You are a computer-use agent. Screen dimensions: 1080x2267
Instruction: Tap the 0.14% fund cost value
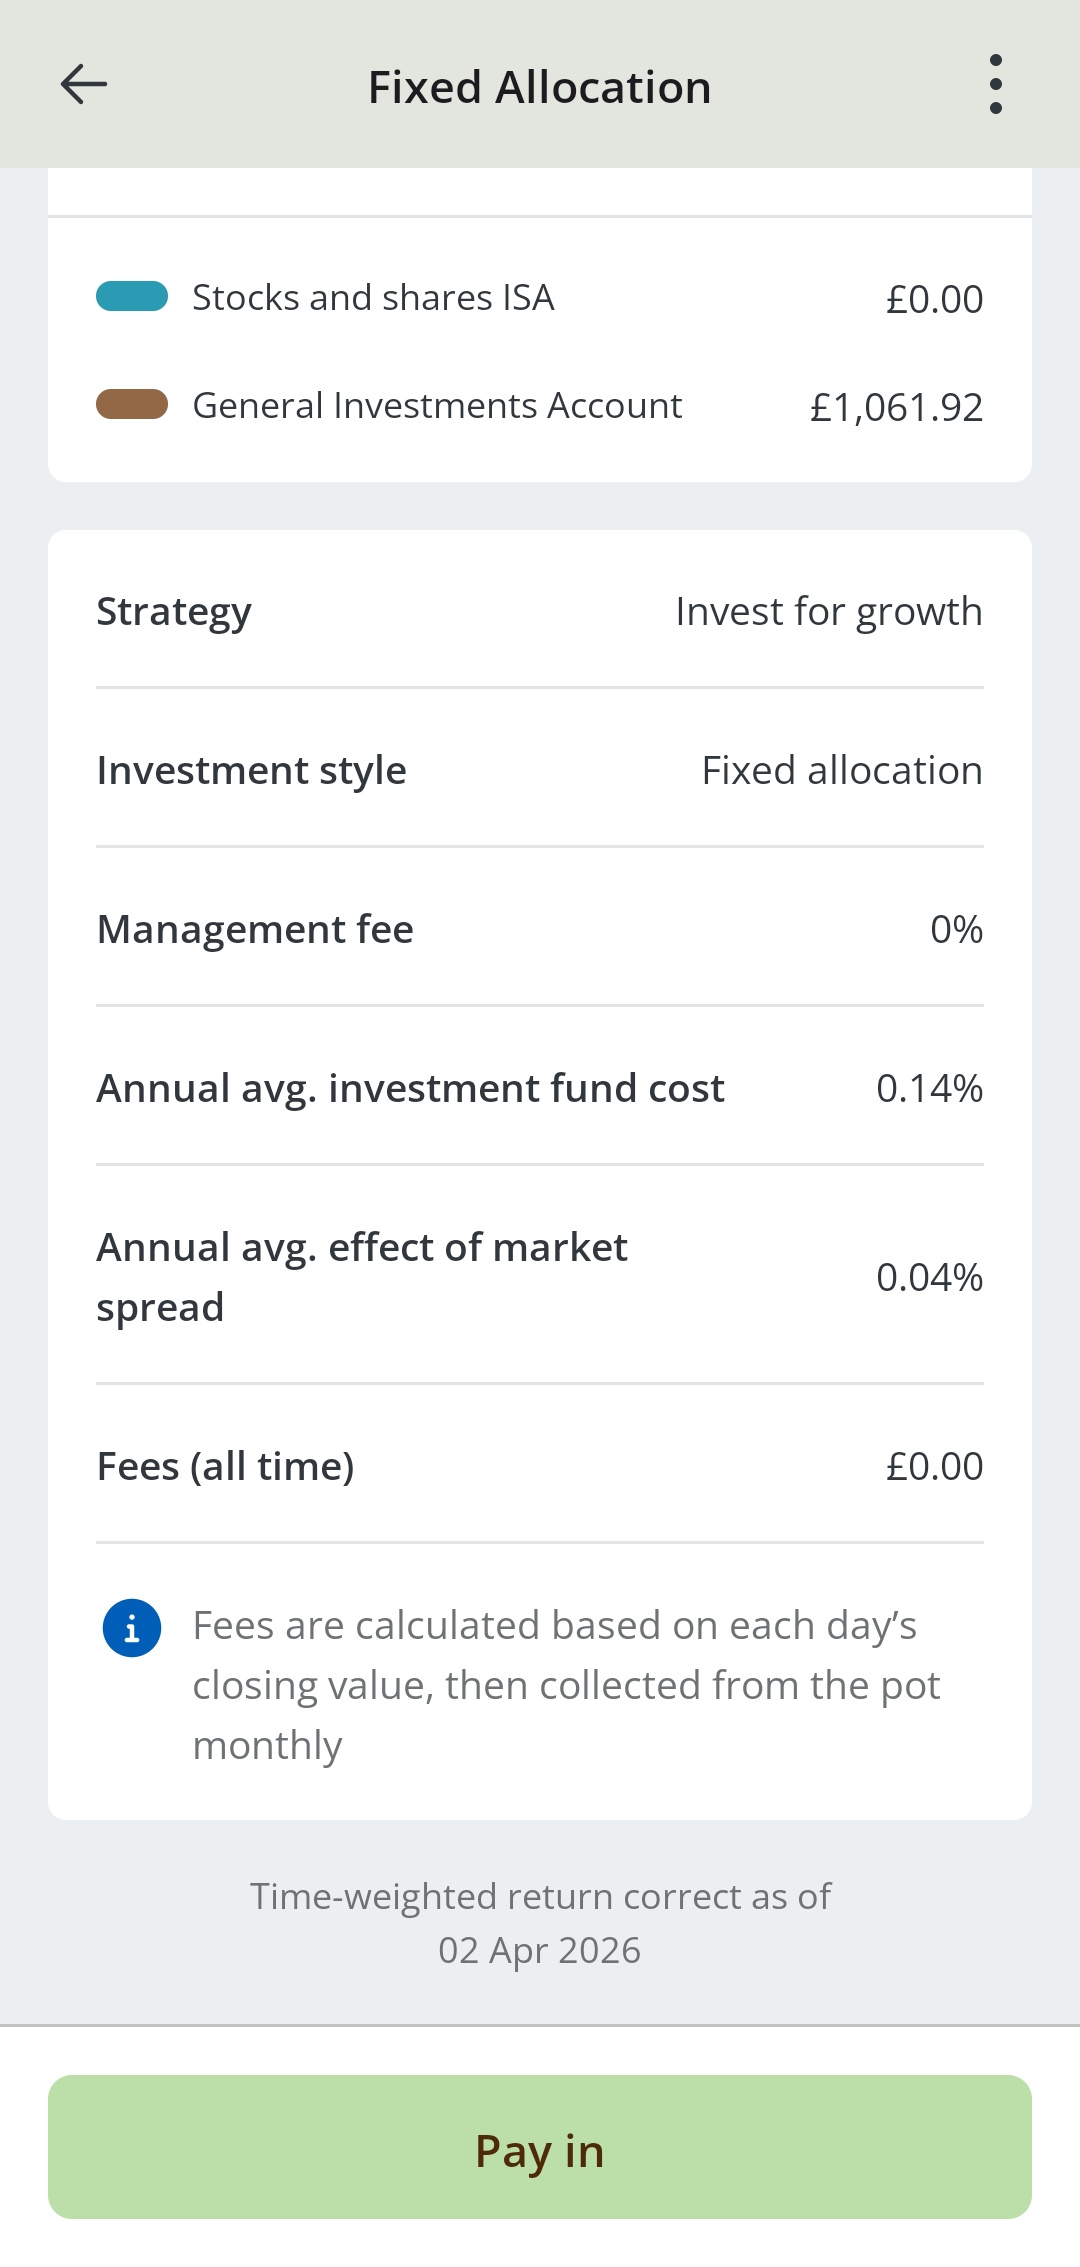coord(929,1089)
